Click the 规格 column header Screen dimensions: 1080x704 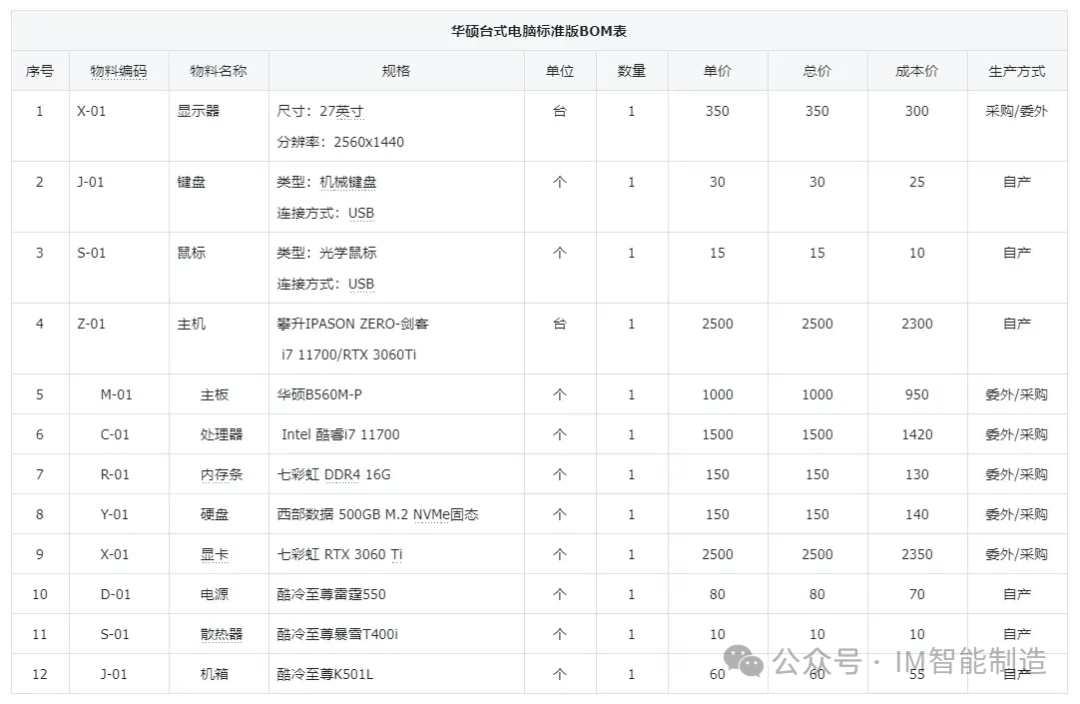[396, 71]
